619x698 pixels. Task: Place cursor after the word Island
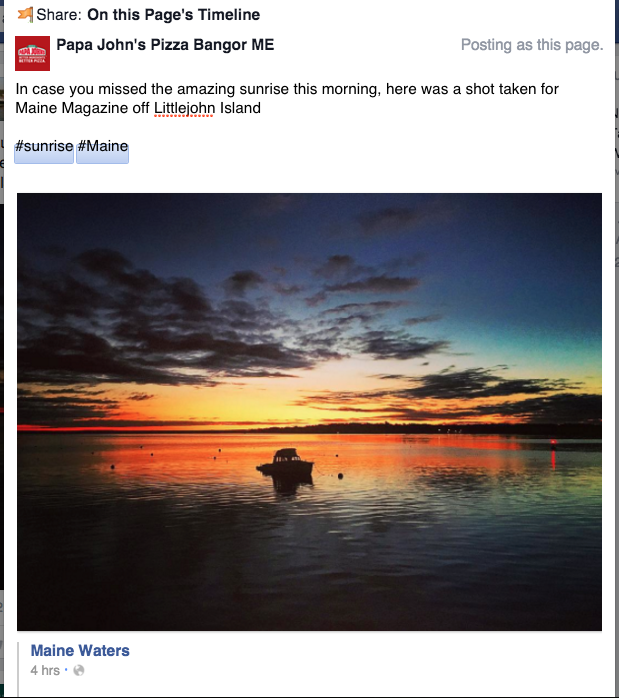pyautogui.click(x=262, y=108)
